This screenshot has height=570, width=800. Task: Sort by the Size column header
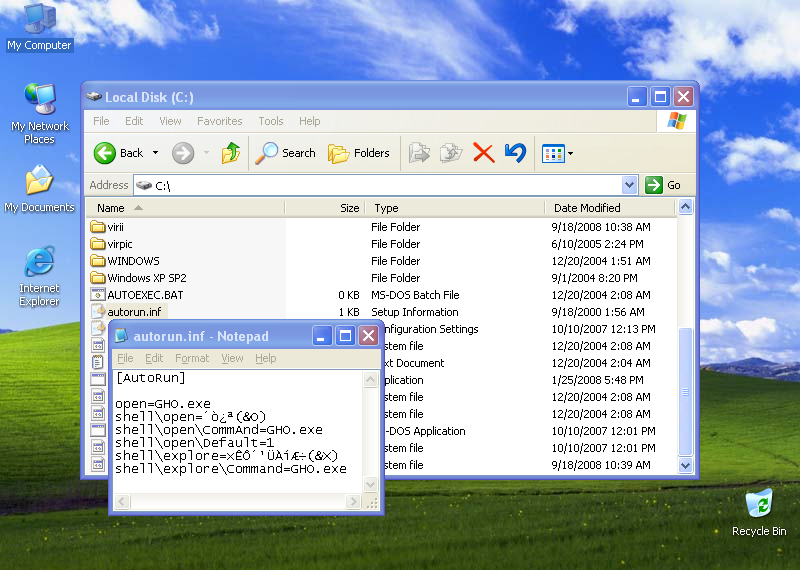[325, 208]
